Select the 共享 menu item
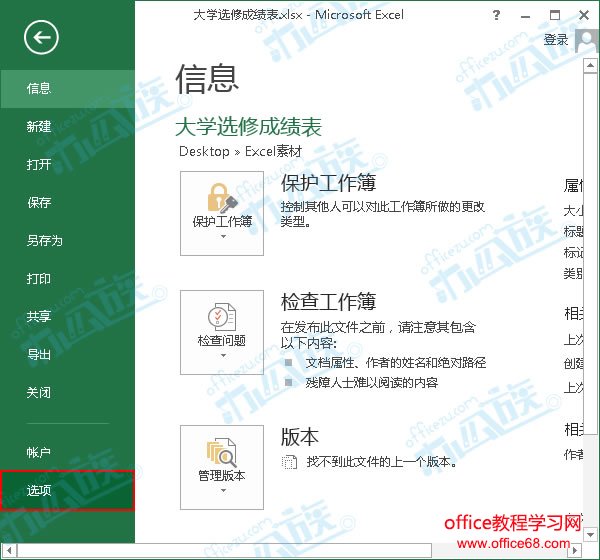This screenshot has width=600, height=560. [x=67, y=316]
